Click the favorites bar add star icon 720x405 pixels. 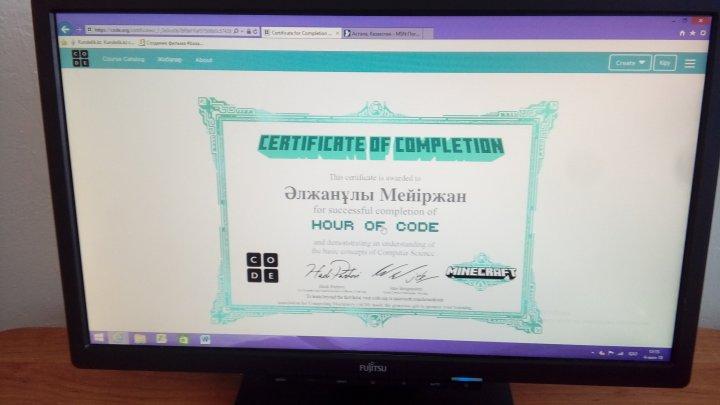65,42
